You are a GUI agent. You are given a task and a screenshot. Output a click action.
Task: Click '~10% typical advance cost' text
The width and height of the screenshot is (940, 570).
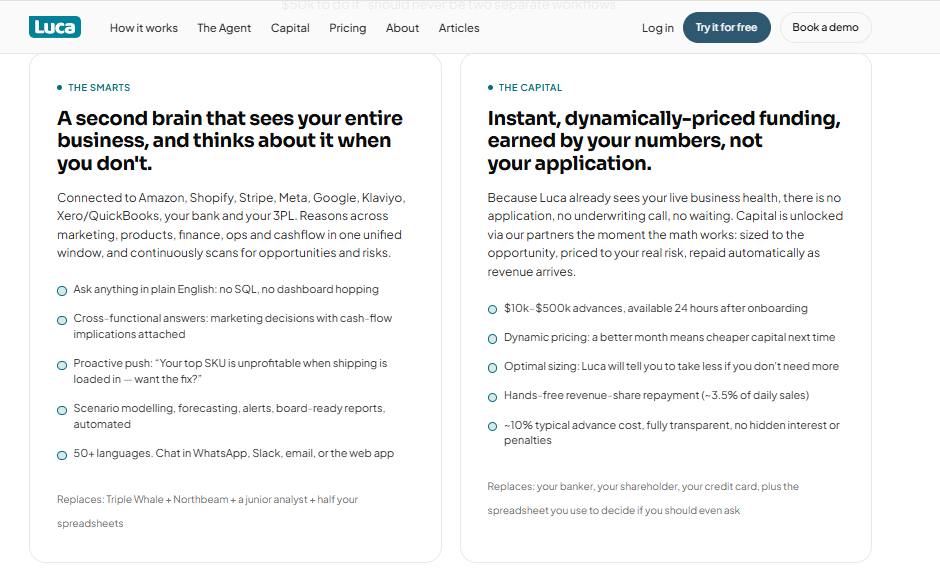point(672,432)
